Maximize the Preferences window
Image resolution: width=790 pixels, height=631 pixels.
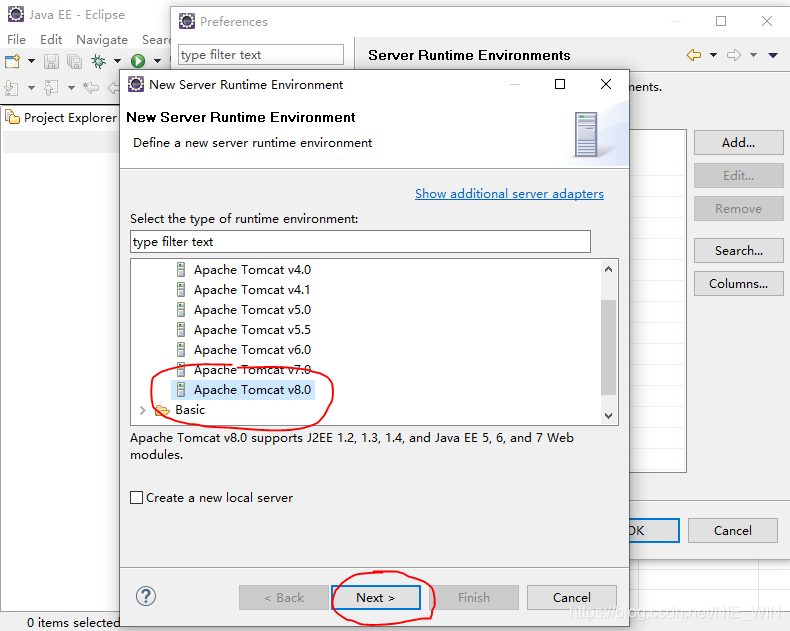[x=721, y=21]
